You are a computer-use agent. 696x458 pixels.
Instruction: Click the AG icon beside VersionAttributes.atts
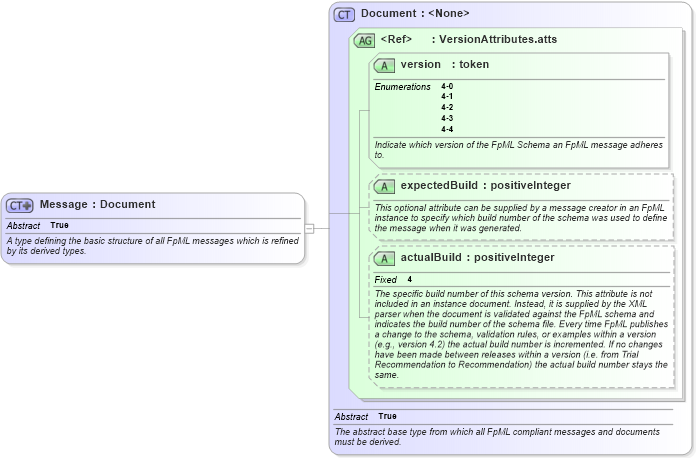point(364,40)
